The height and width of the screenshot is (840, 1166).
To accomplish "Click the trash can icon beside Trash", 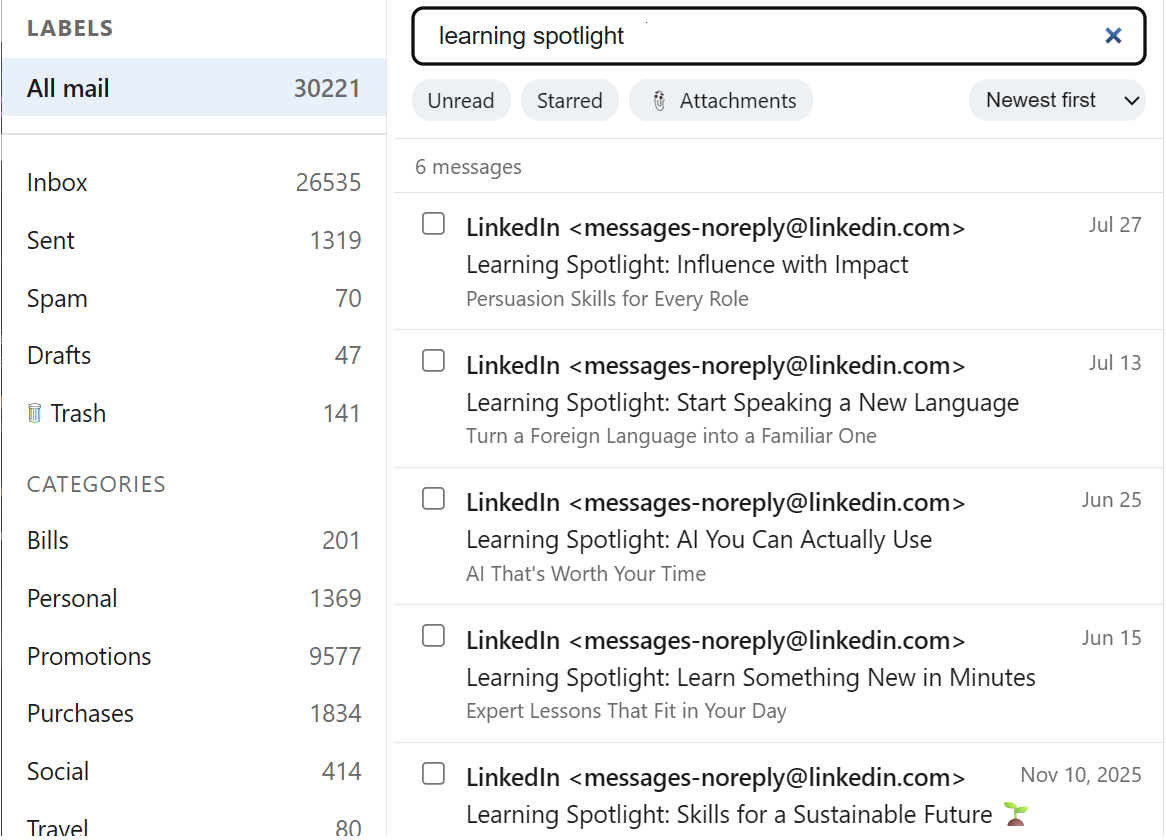I will tap(34, 413).
